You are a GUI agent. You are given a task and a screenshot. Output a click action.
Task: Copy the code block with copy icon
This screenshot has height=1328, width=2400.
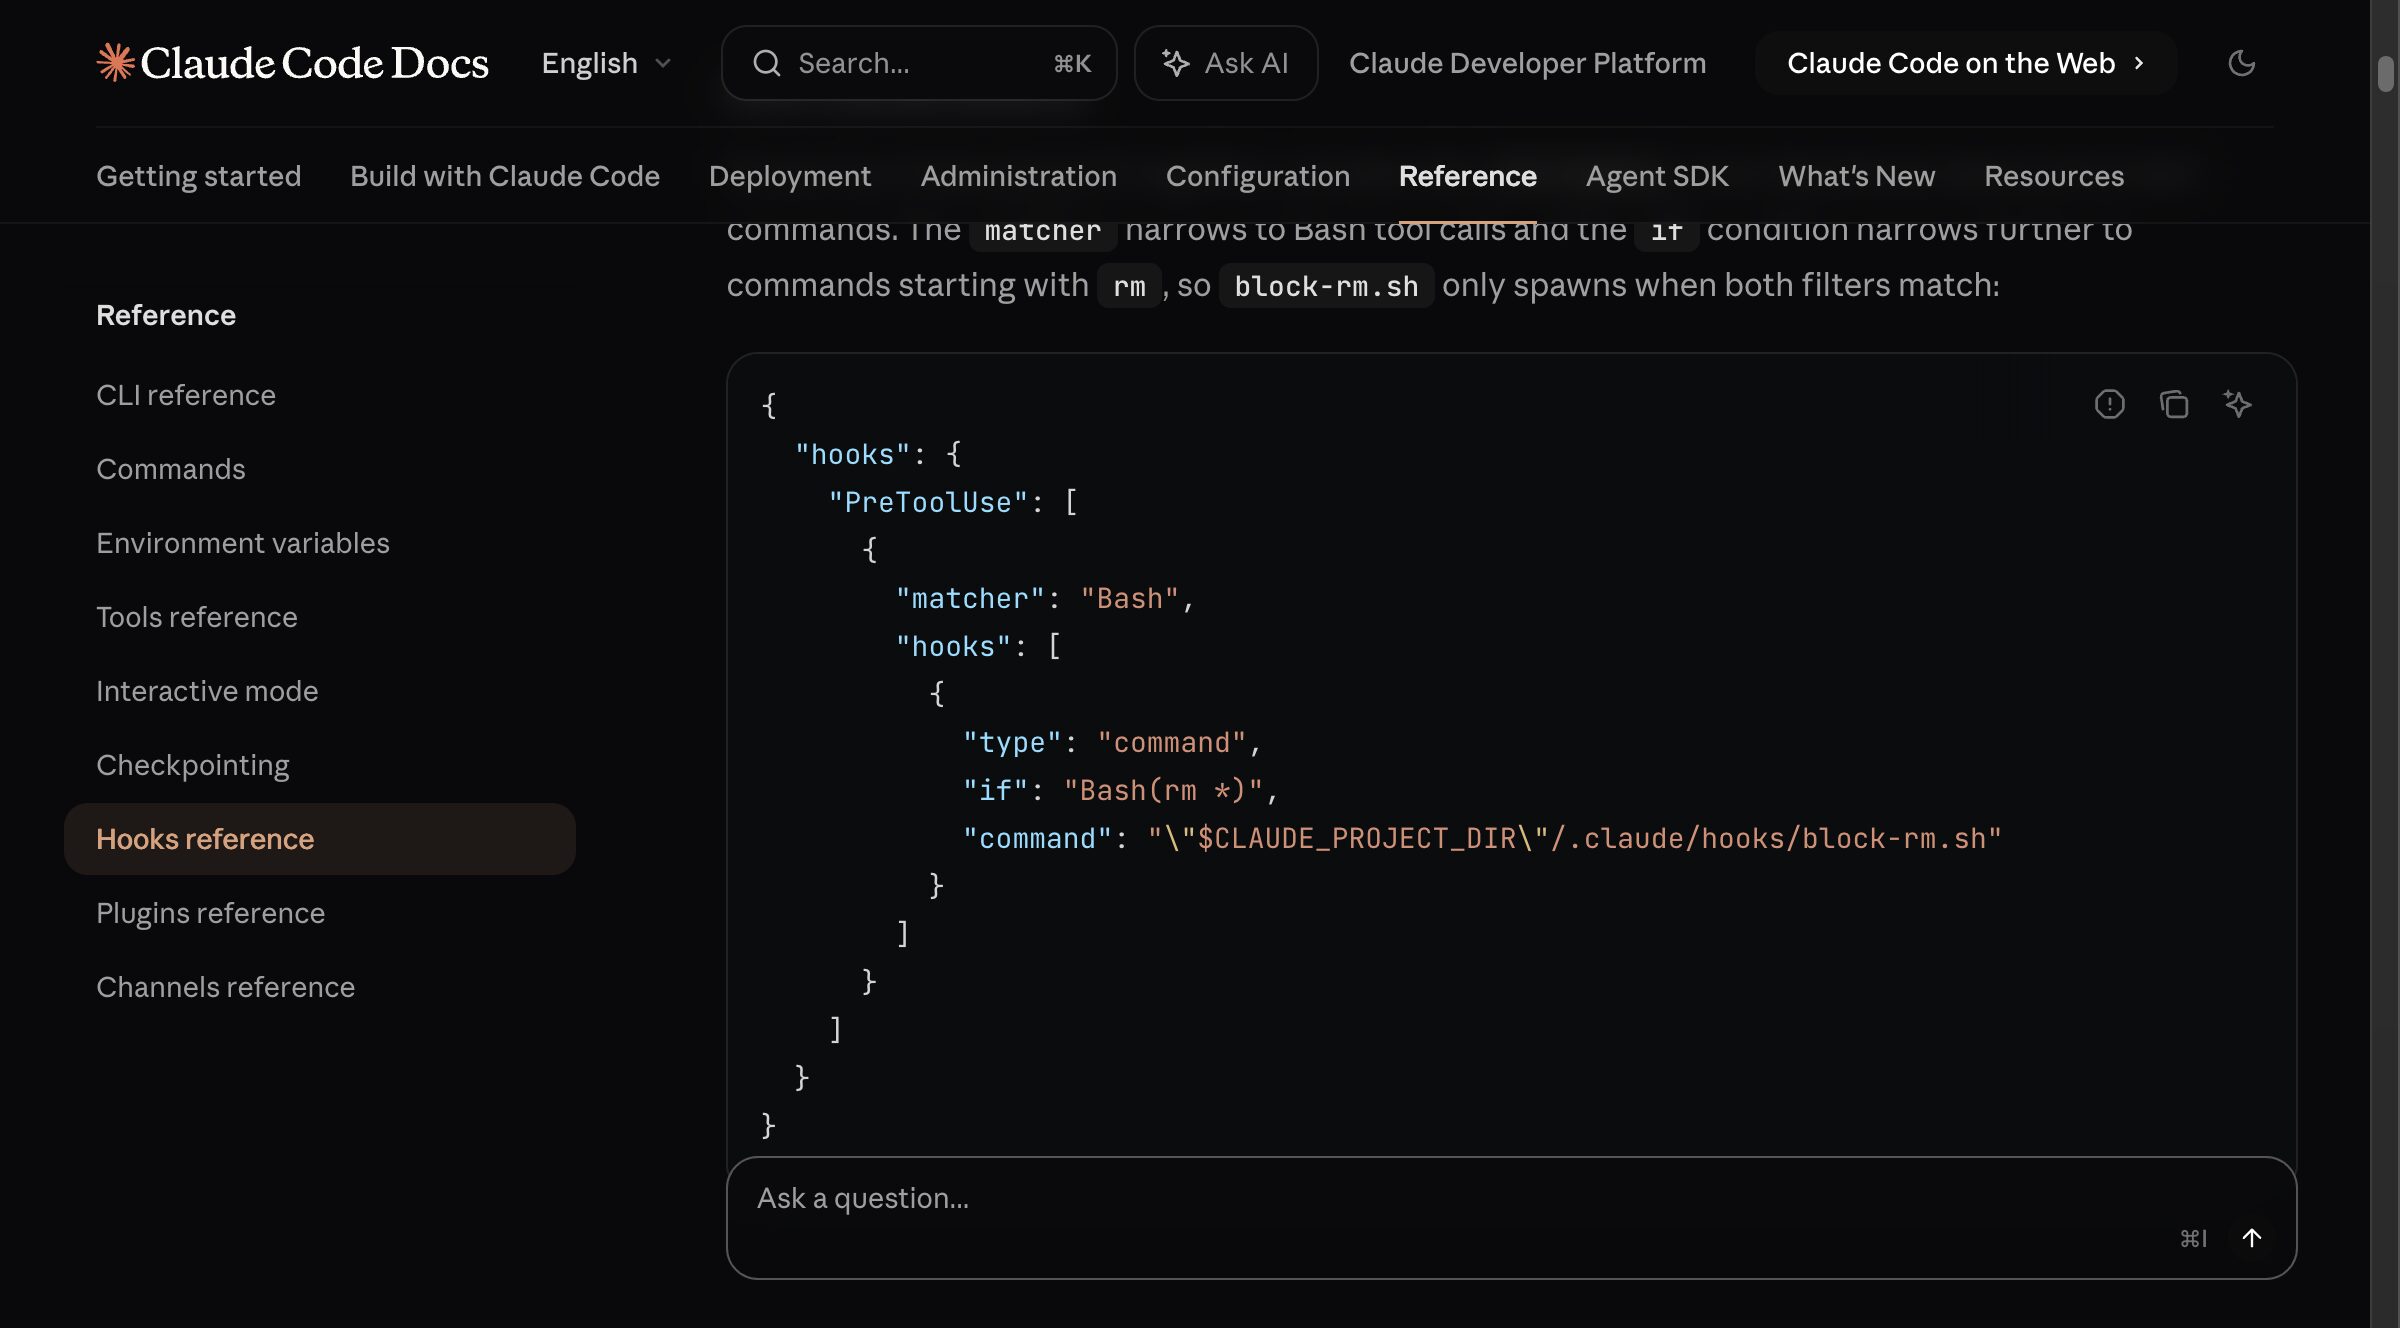tap(2174, 404)
